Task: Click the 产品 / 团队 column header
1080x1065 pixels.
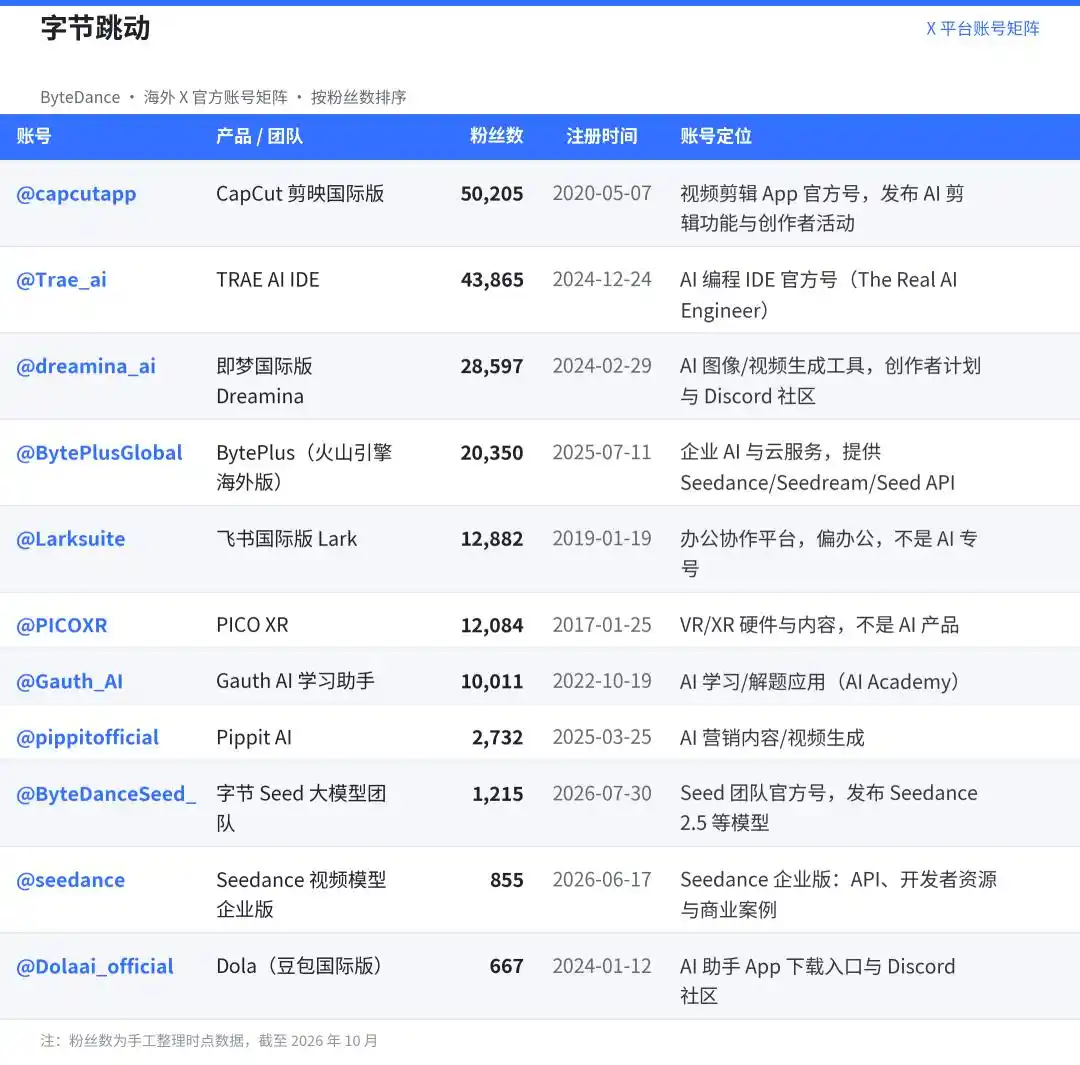Action: (260, 136)
